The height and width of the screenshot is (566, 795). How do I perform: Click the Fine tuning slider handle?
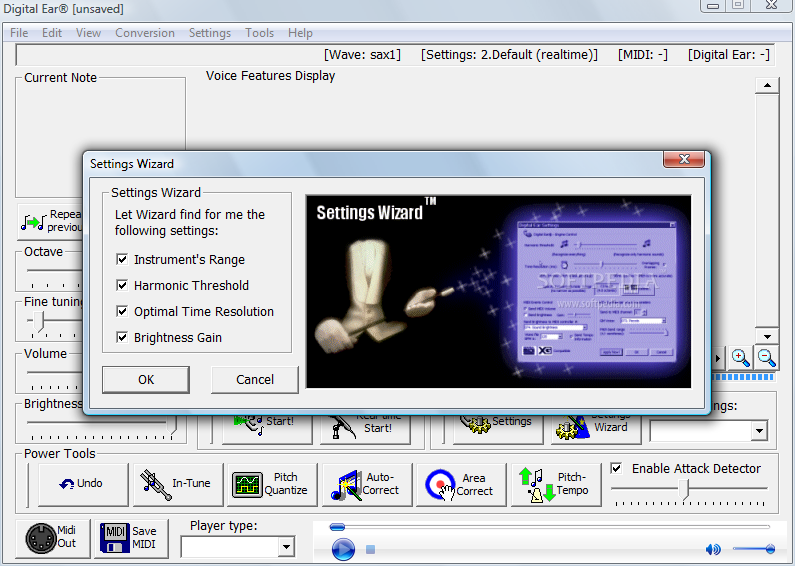[x=39, y=321]
